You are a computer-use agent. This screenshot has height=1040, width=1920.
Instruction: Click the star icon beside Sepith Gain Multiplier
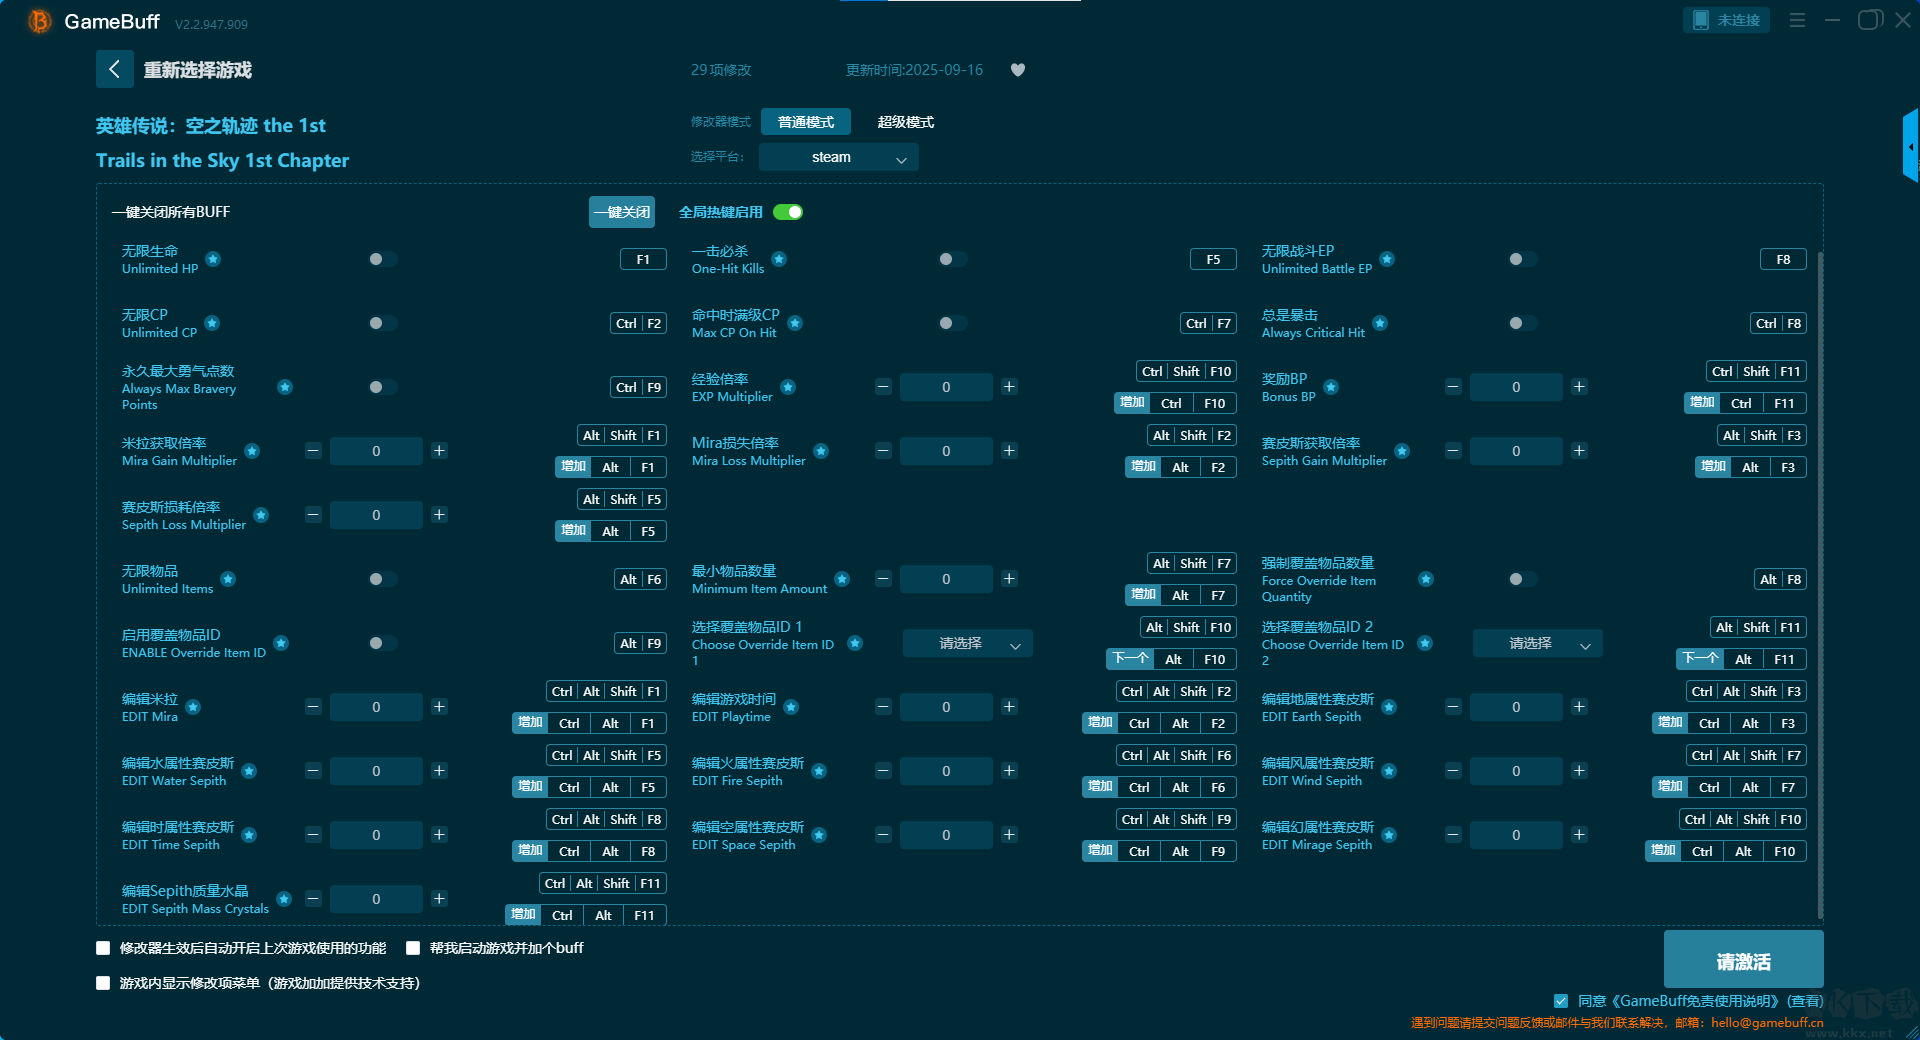(x=1402, y=451)
